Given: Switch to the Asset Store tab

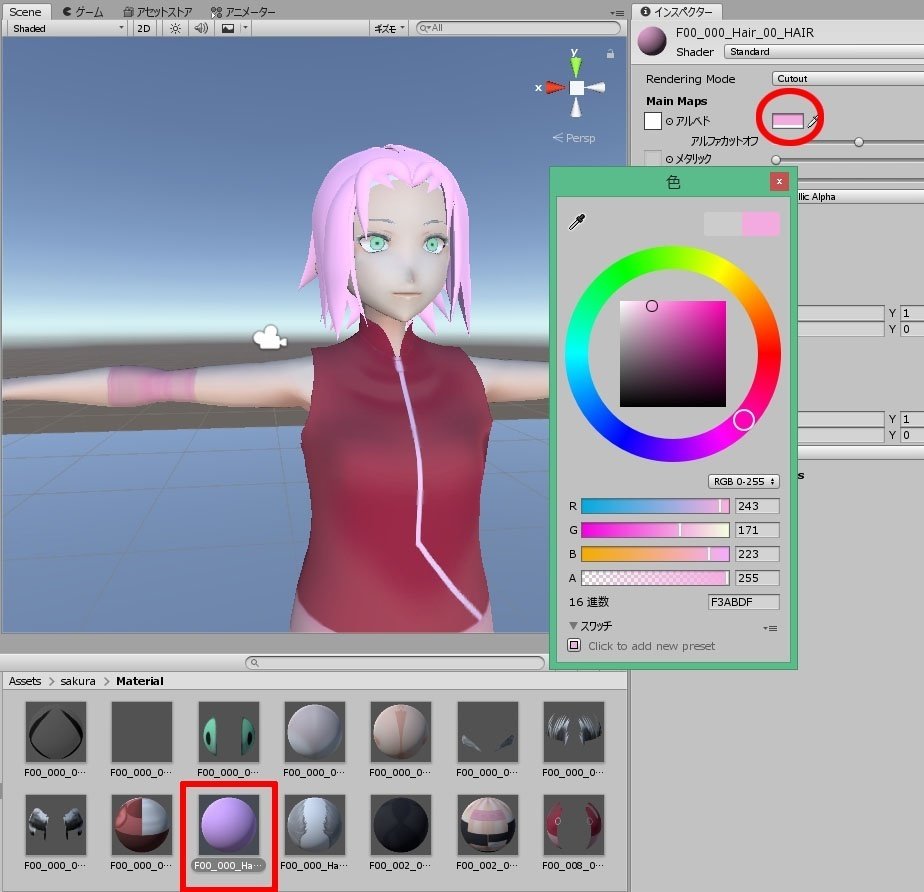Looking at the screenshot, I should [157, 12].
